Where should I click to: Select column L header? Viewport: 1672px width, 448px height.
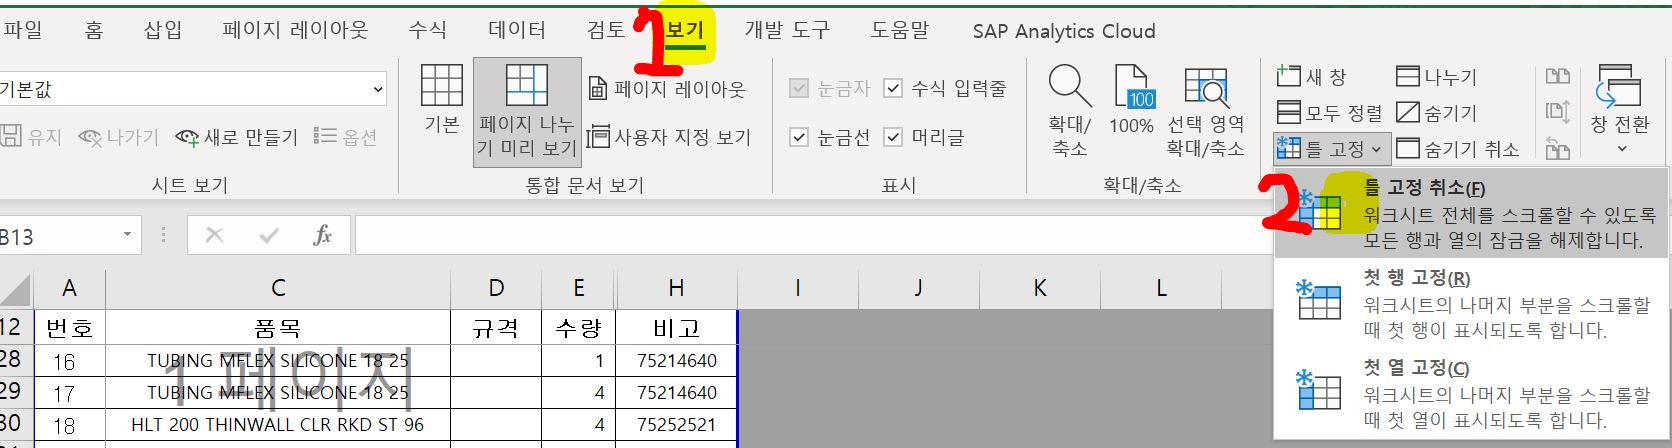point(1161,288)
